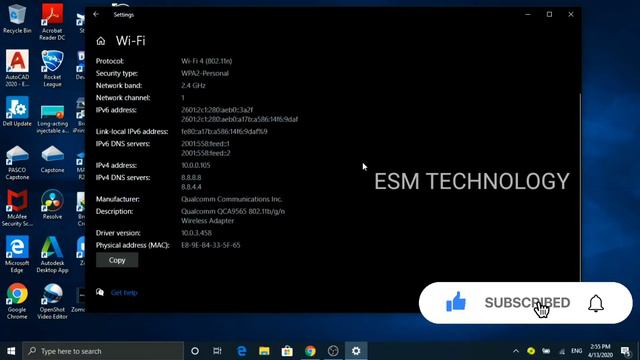Open Task View on taskbar

click(x=217, y=351)
